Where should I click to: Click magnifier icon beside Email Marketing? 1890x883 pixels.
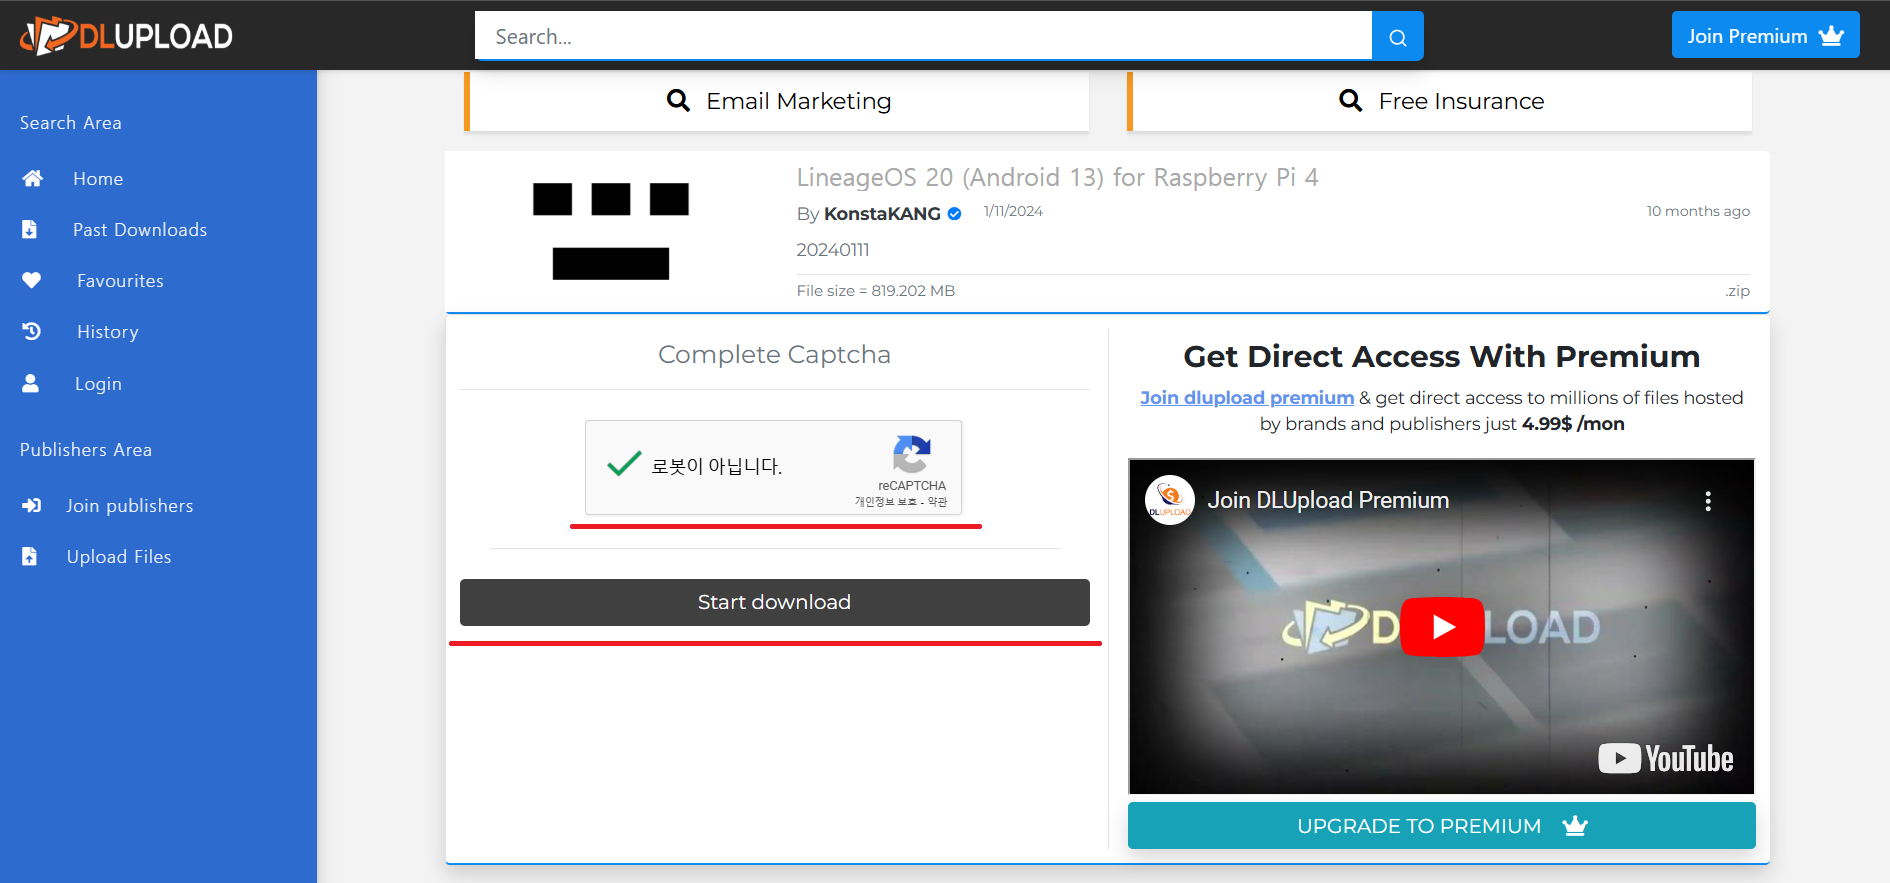[x=678, y=100]
